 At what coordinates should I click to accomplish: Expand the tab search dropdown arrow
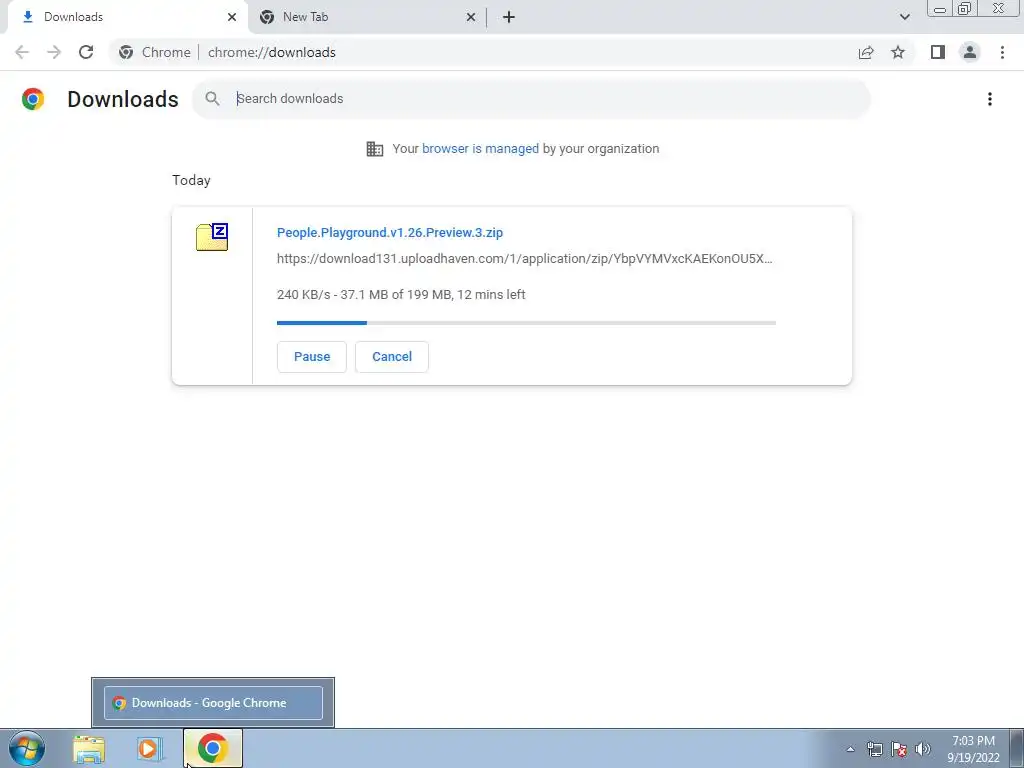(x=904, y=17)
